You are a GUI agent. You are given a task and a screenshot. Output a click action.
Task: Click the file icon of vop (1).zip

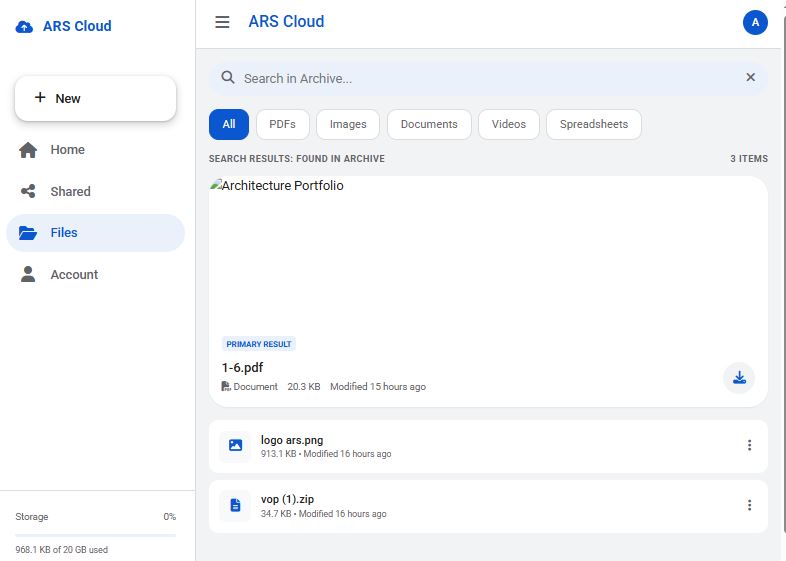[235, 505]
